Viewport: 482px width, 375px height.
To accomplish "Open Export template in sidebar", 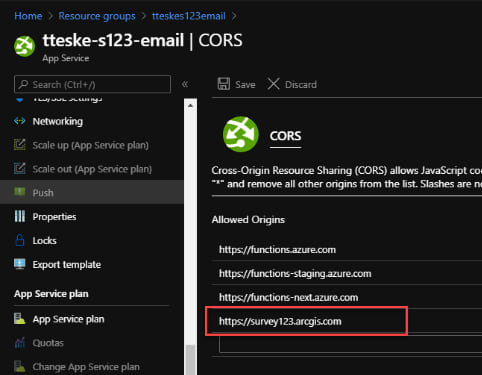I will pos(67,265).
